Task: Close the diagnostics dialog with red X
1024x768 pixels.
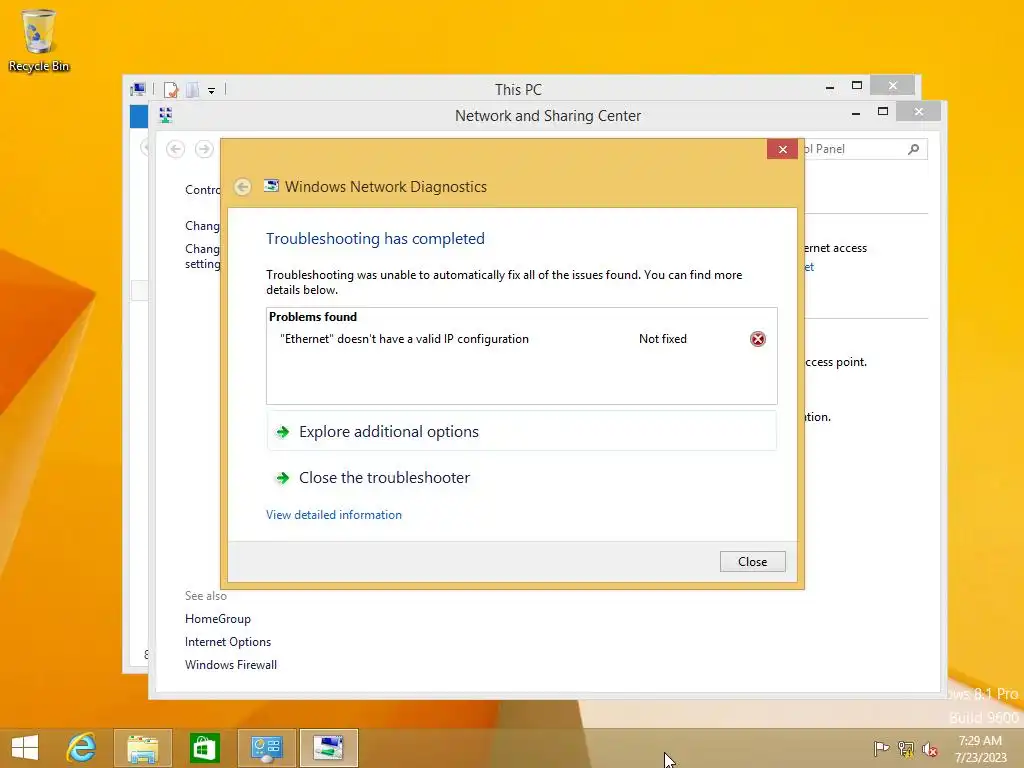Action: [782, 150]
